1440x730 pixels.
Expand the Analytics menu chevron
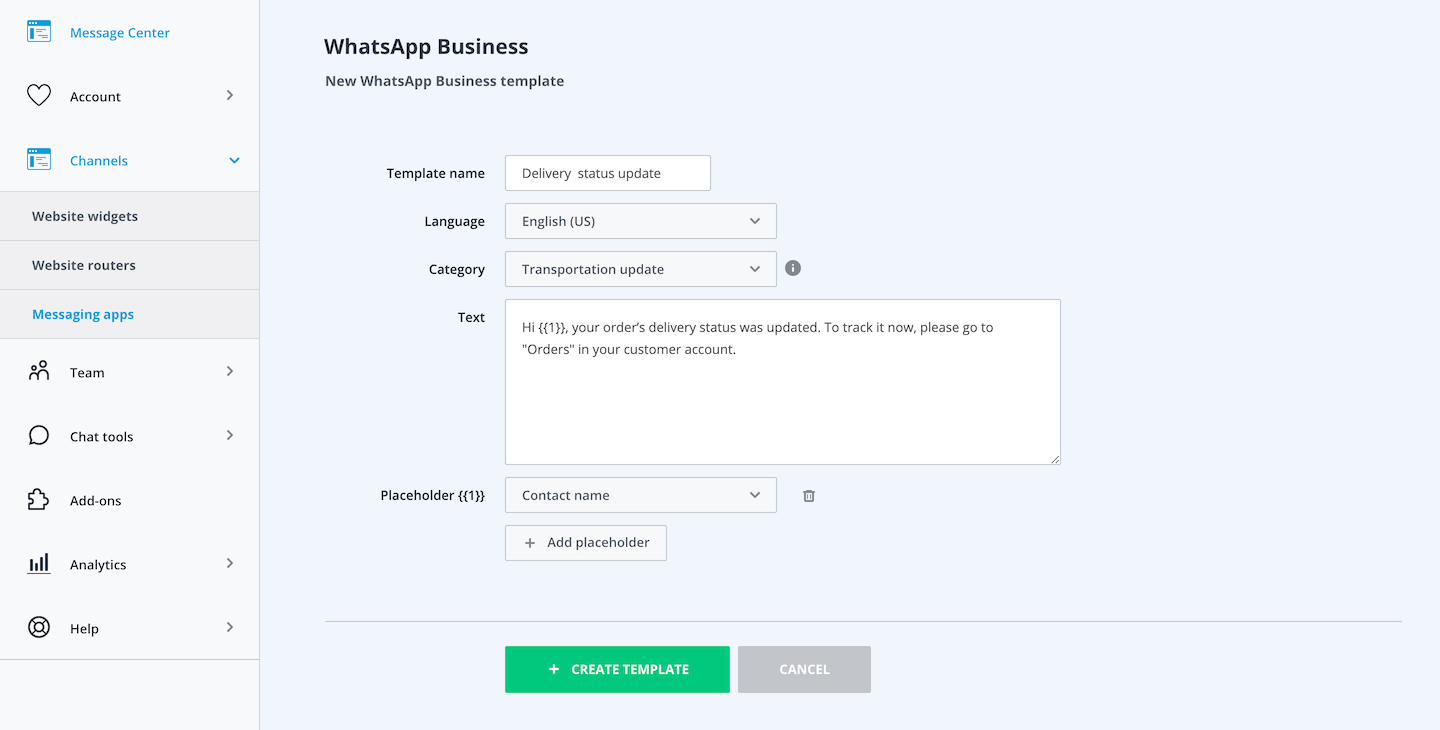point(230,563)
